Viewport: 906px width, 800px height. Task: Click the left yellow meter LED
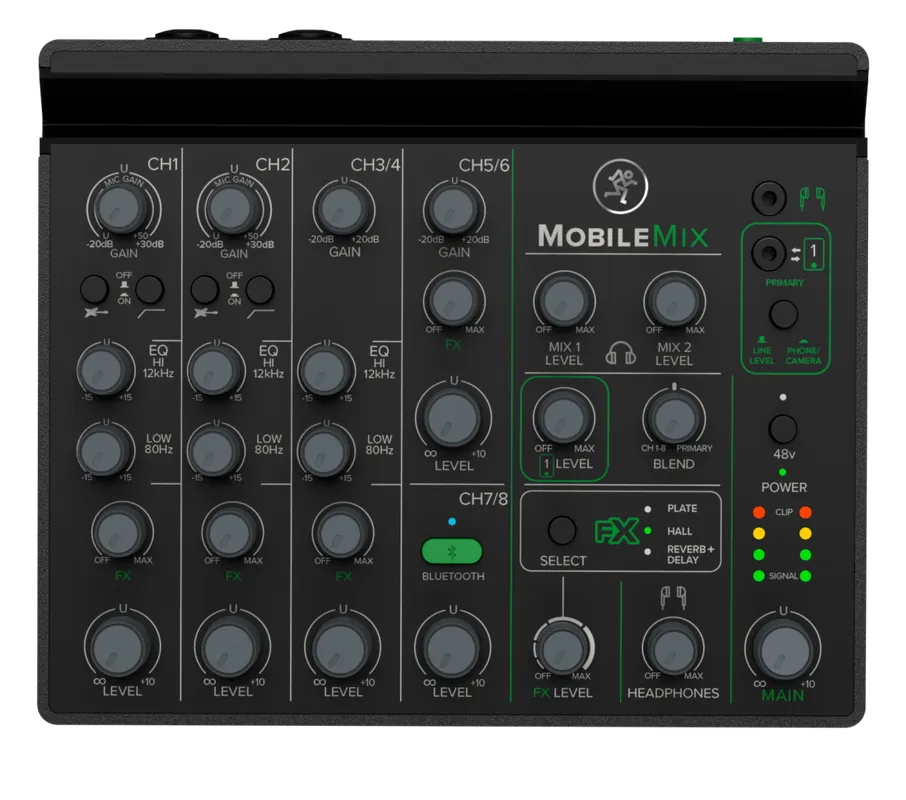(759, 533)
